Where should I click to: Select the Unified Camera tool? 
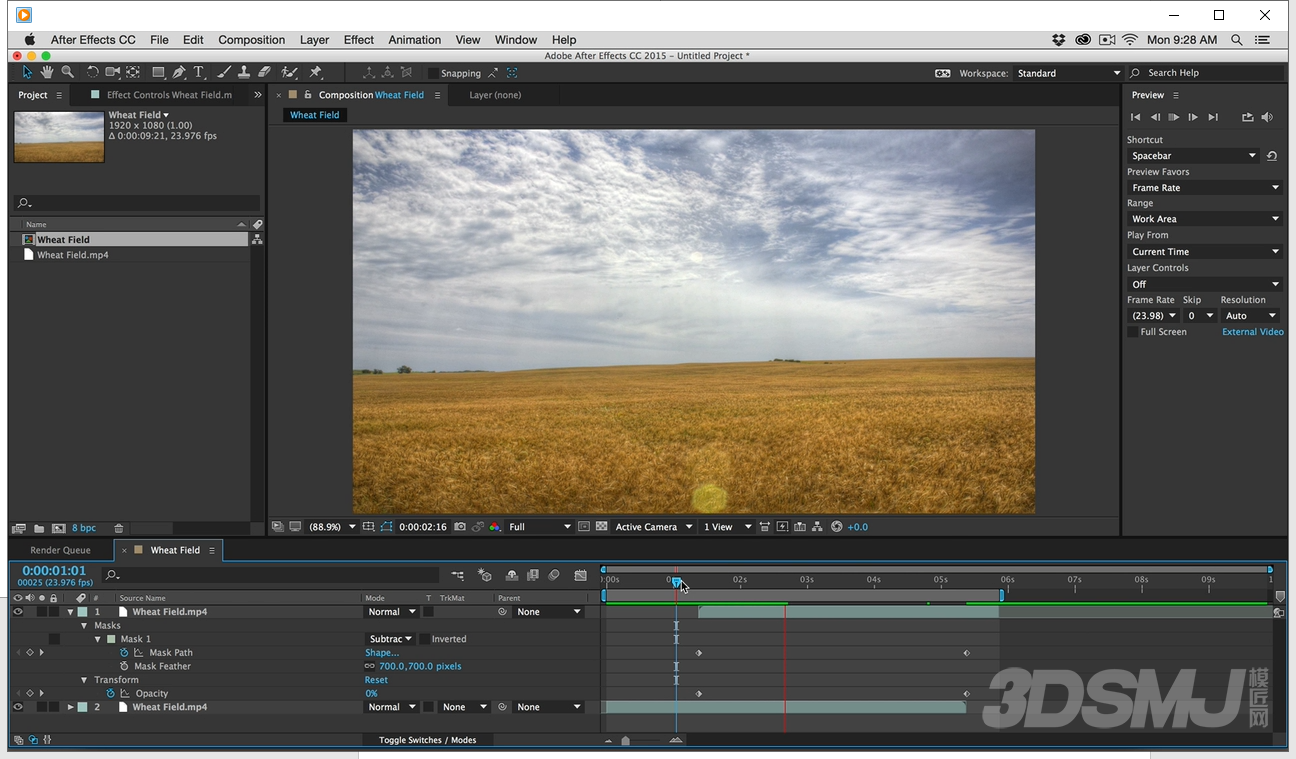[x=112, y=72]
